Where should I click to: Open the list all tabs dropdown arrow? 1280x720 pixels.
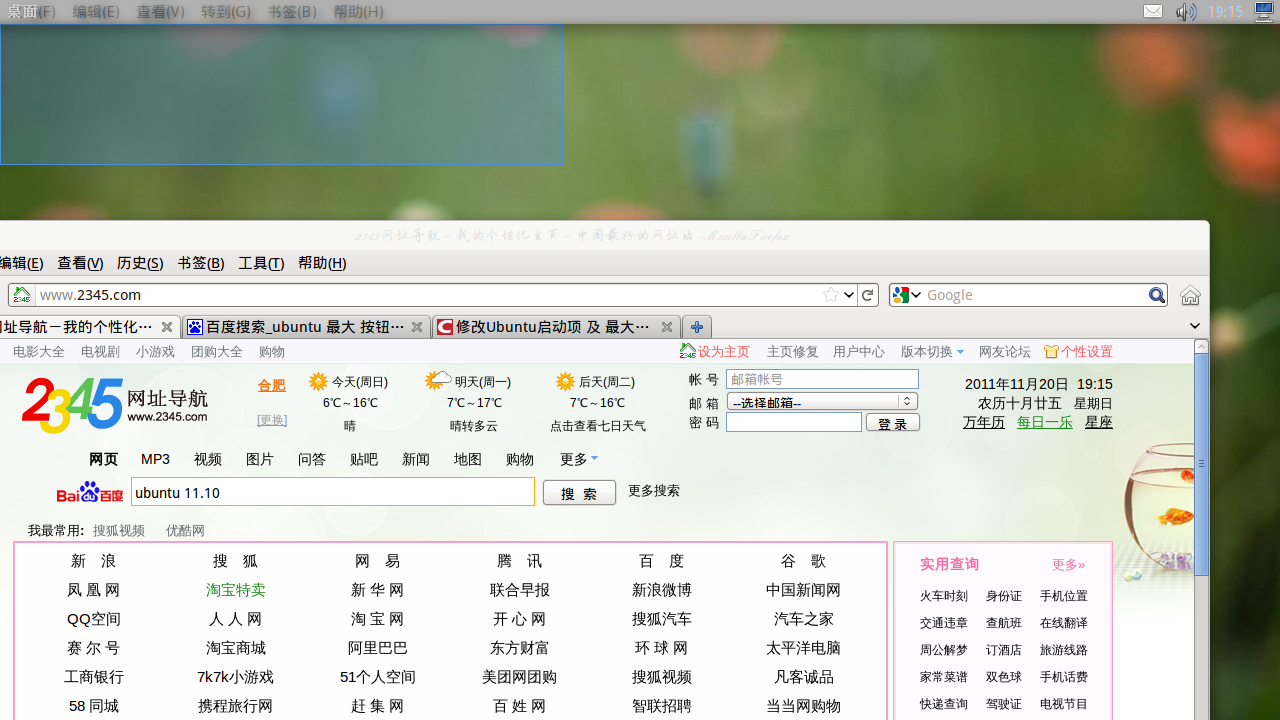1195,326
